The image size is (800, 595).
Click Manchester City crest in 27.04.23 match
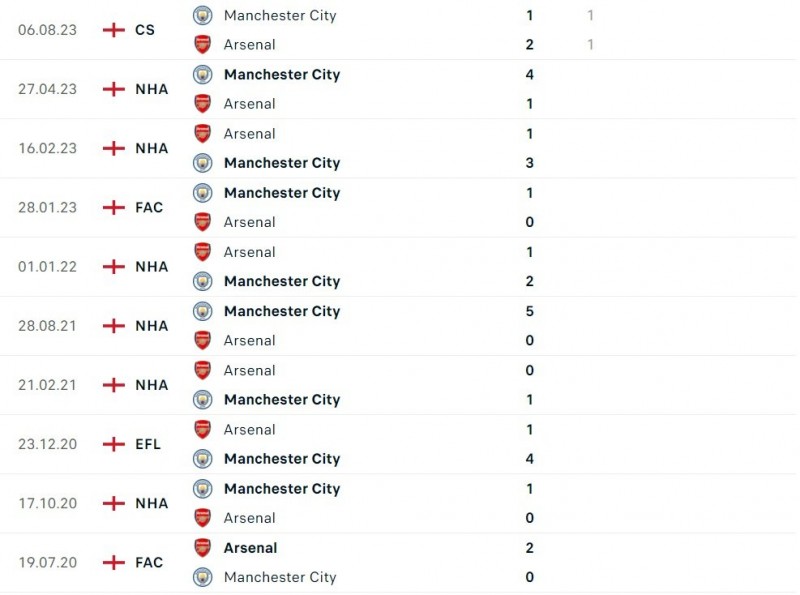pos(203,74)
